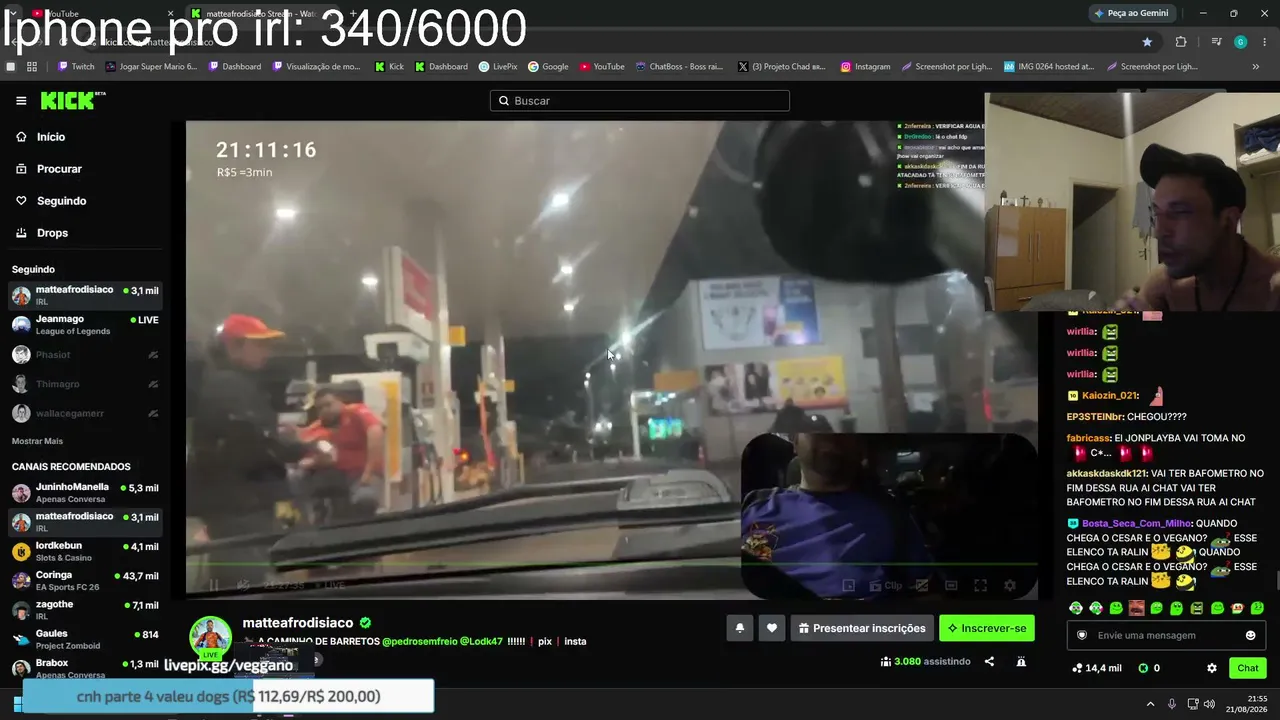Viewport: 1280px width, 720px height.
Task: Open recommended channel Brabox
Action: tap(85, 668)
